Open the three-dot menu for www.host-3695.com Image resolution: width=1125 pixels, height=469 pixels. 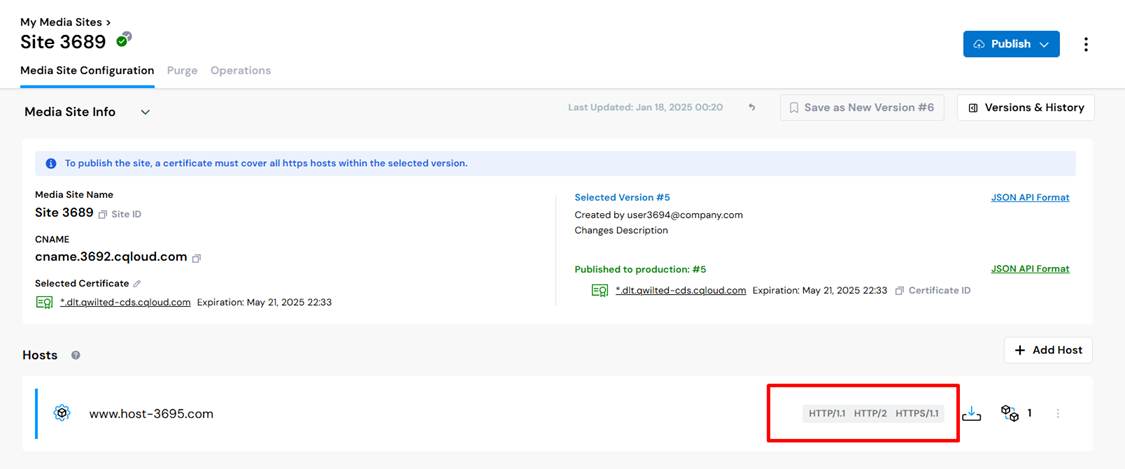tap(1058, 414)
